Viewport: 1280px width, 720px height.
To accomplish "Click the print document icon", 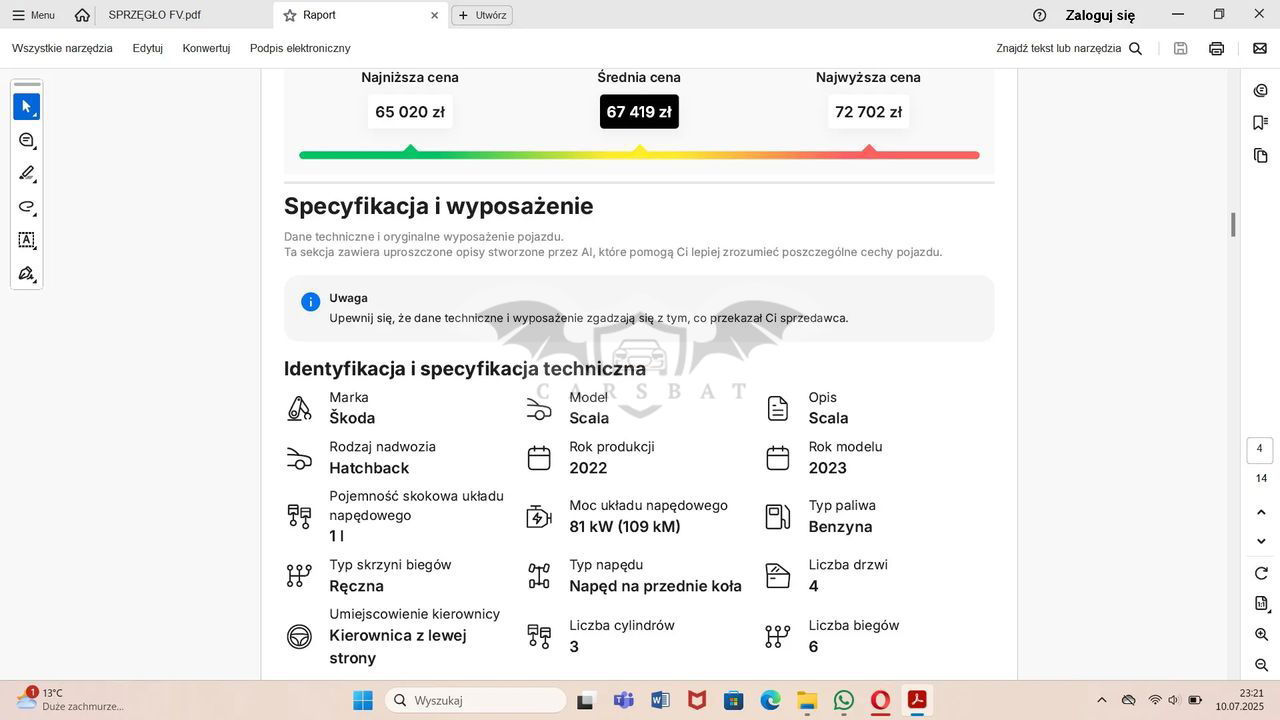I will [x=1216, y=48].
